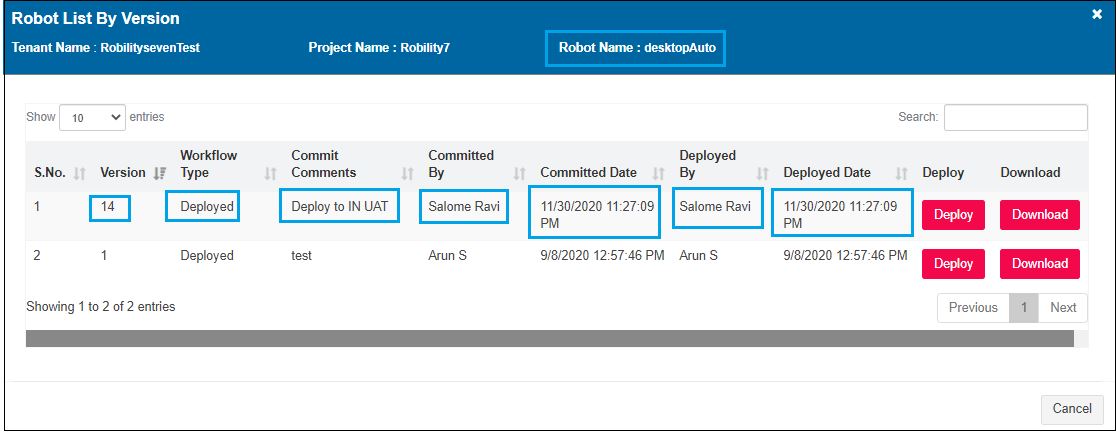The width and height of the screenshot is (1116, 433).
Task: Sort table by Version column
Action: [123, 172]
